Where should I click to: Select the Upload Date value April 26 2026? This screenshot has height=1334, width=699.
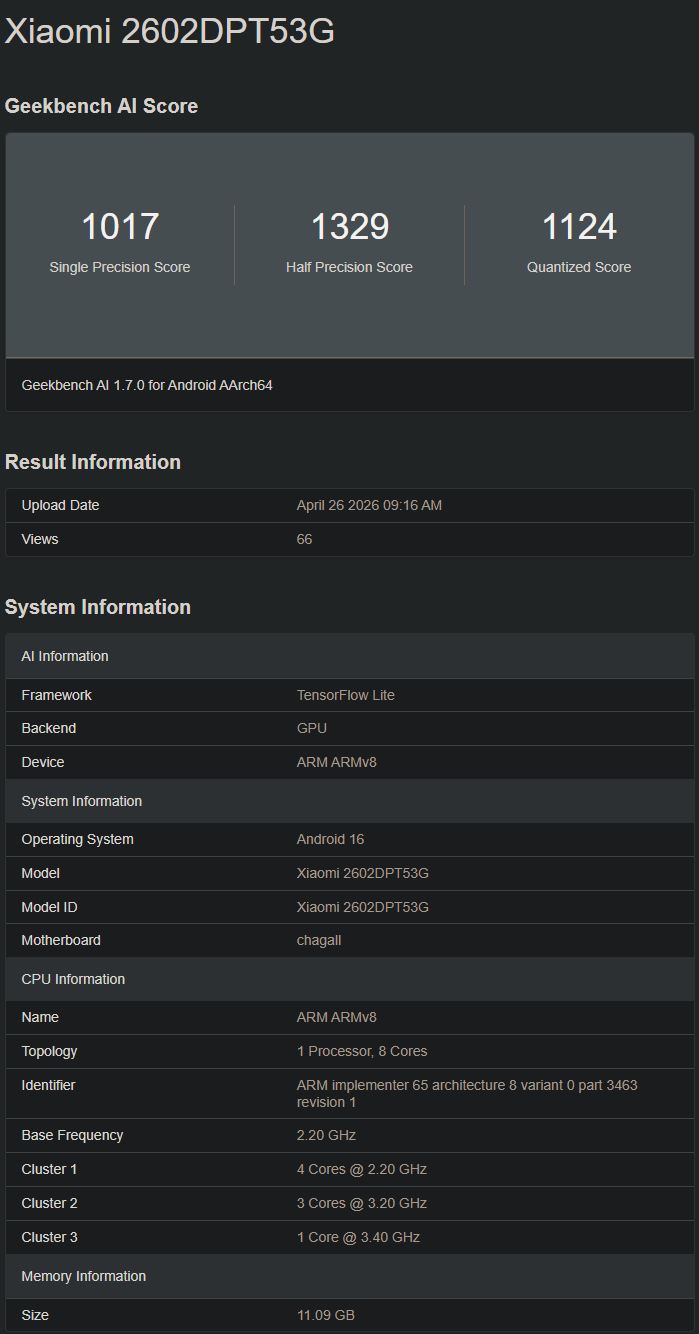point(369,505)
